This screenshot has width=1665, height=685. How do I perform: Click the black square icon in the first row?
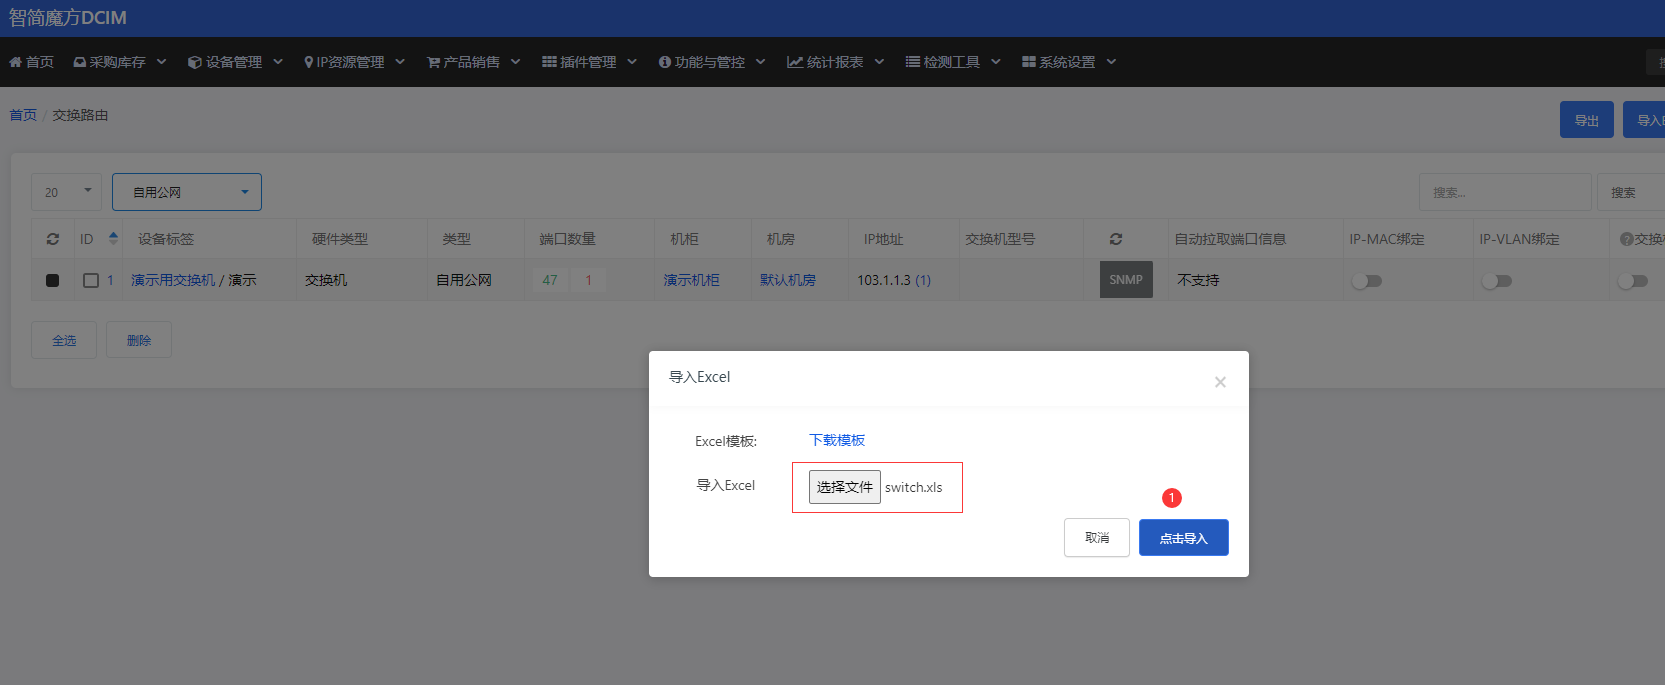(52, 280)
